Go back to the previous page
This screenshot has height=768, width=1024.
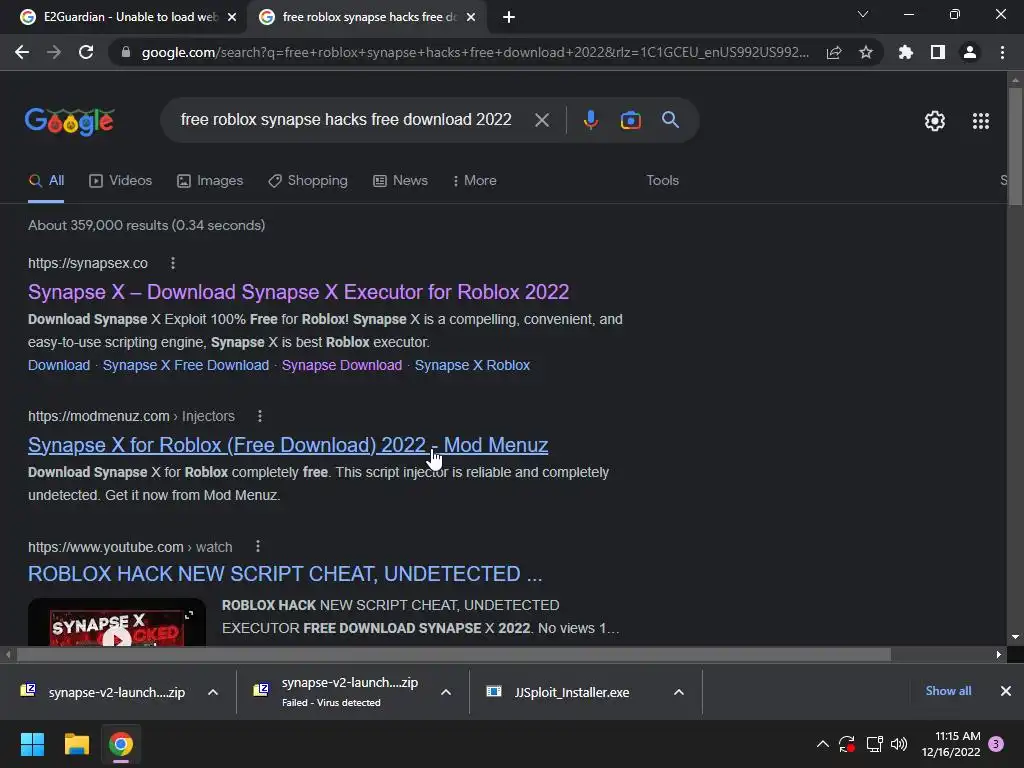pyautogui.click(x=22, y=52)
